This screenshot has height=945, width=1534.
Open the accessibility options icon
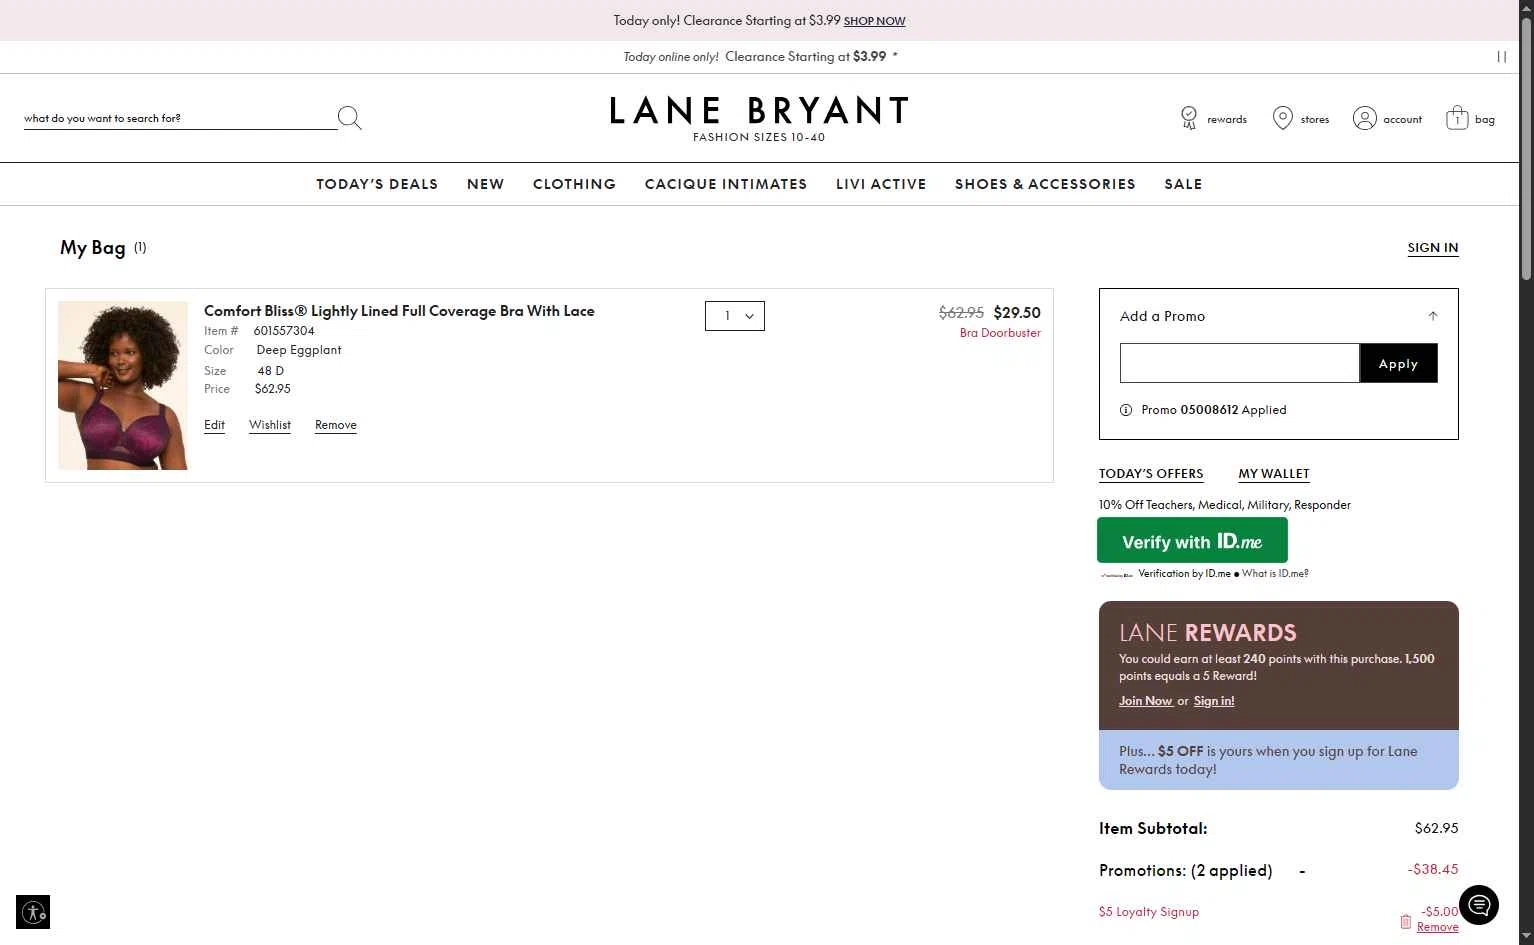pyautogui.click(x=33, y=912)
